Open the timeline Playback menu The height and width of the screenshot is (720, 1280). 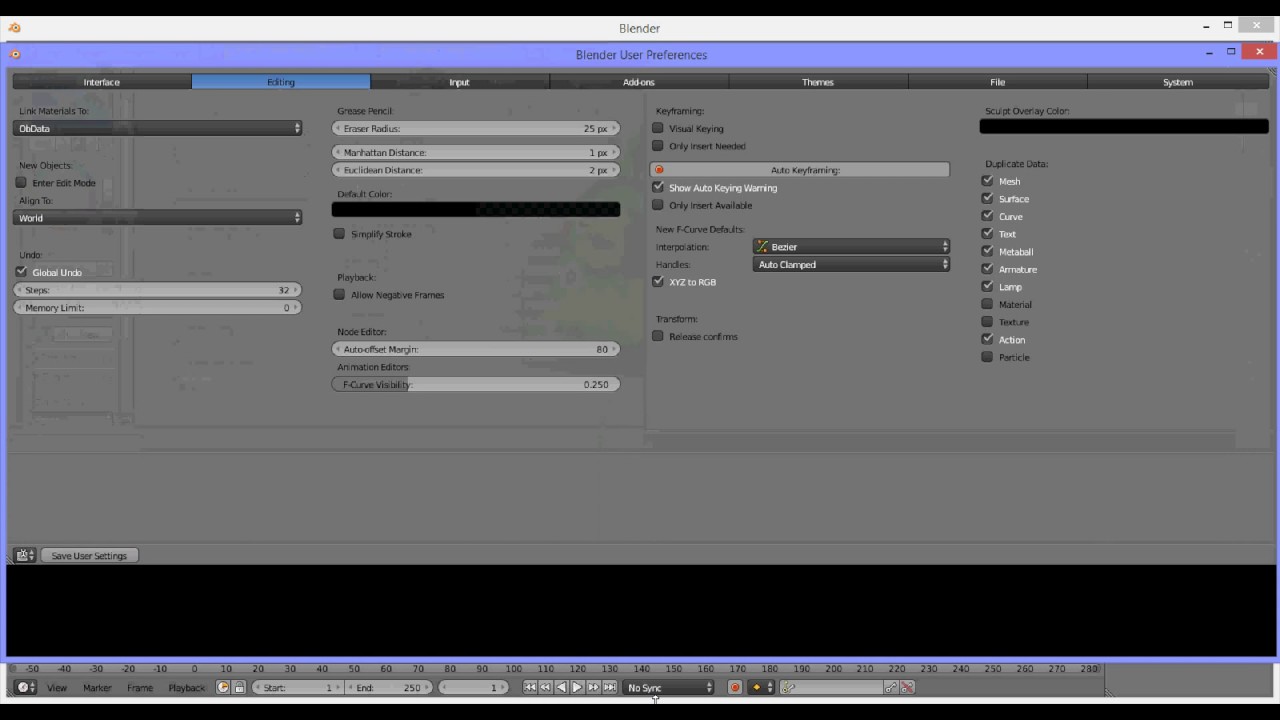[186, 688]
